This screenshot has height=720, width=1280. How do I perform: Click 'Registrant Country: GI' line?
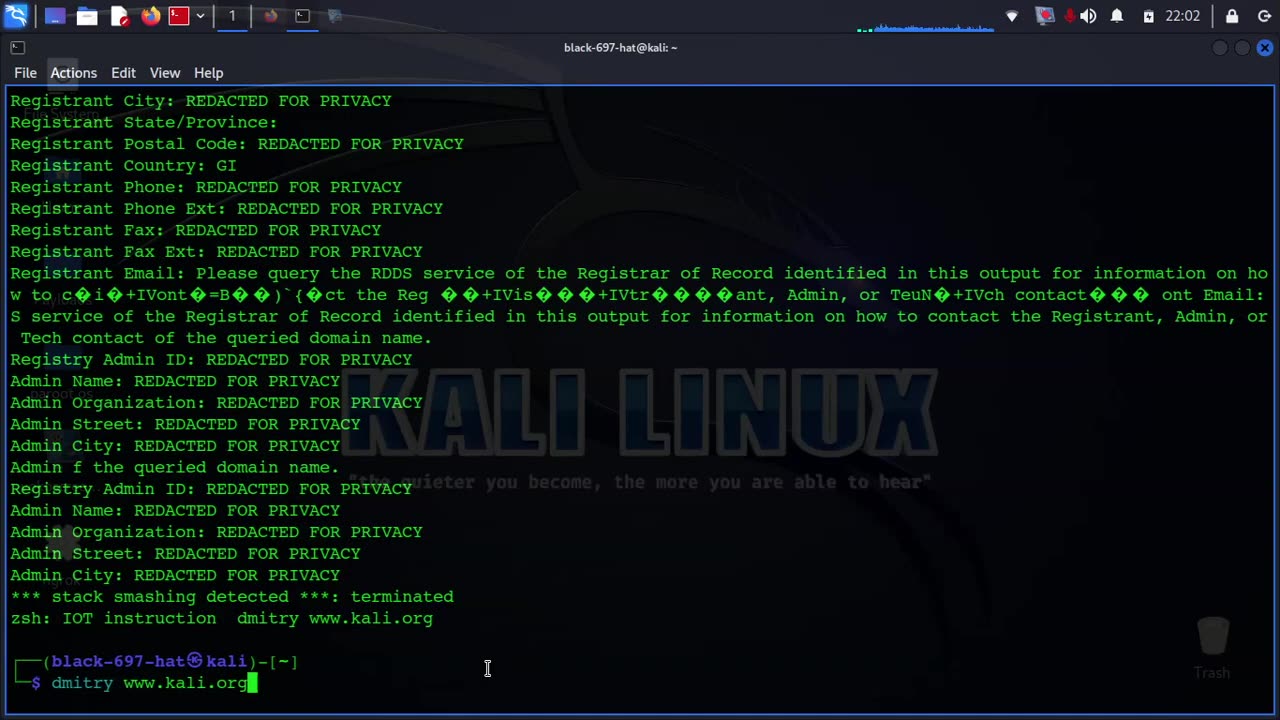pos(123,166)
